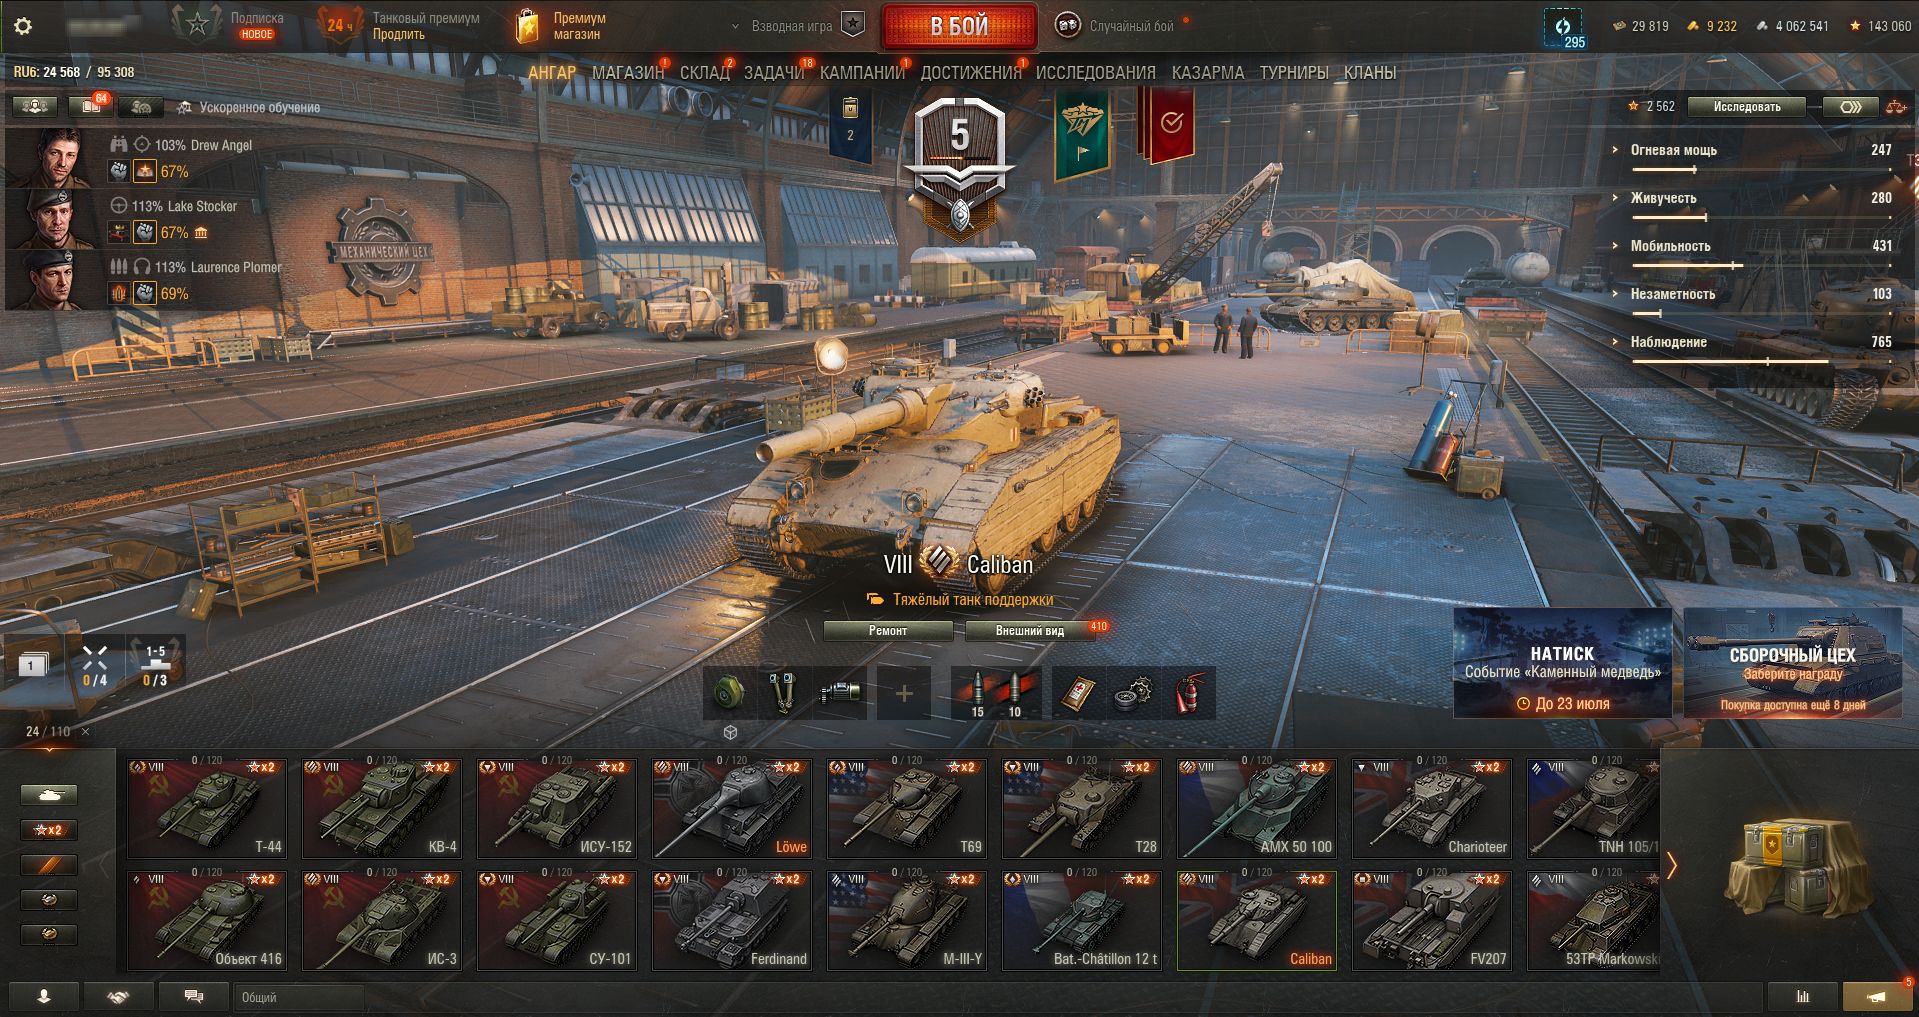Screen dimensions: 1919x1017
Task: Select the Löwe tank thumbnail
Action: pos(731,808)
